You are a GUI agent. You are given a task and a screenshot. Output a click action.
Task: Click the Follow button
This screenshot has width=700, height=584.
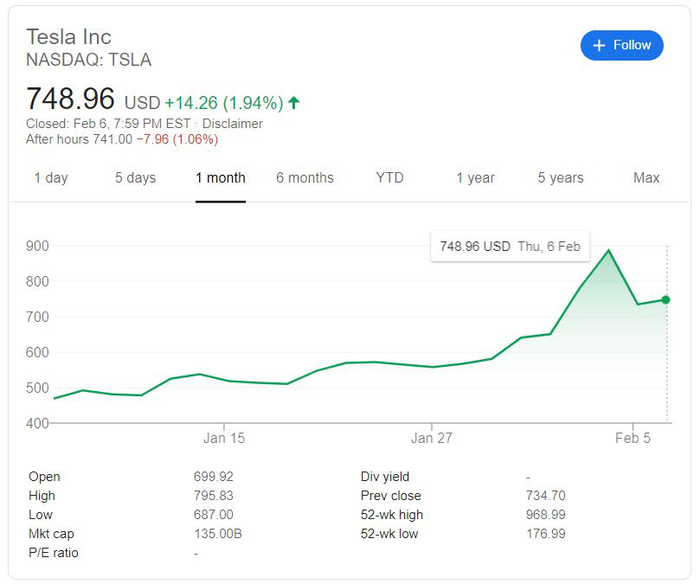coord(621,45)
